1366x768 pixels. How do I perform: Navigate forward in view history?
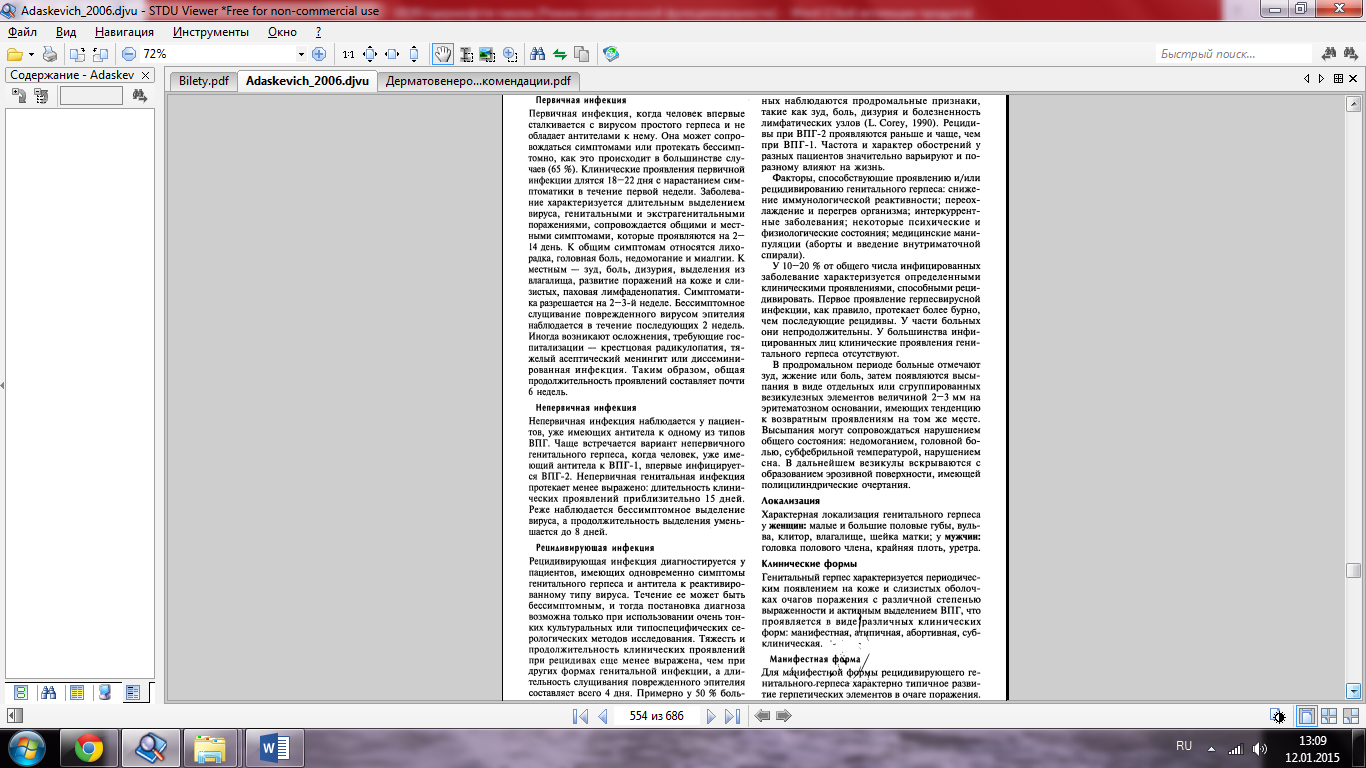[784, 716]
